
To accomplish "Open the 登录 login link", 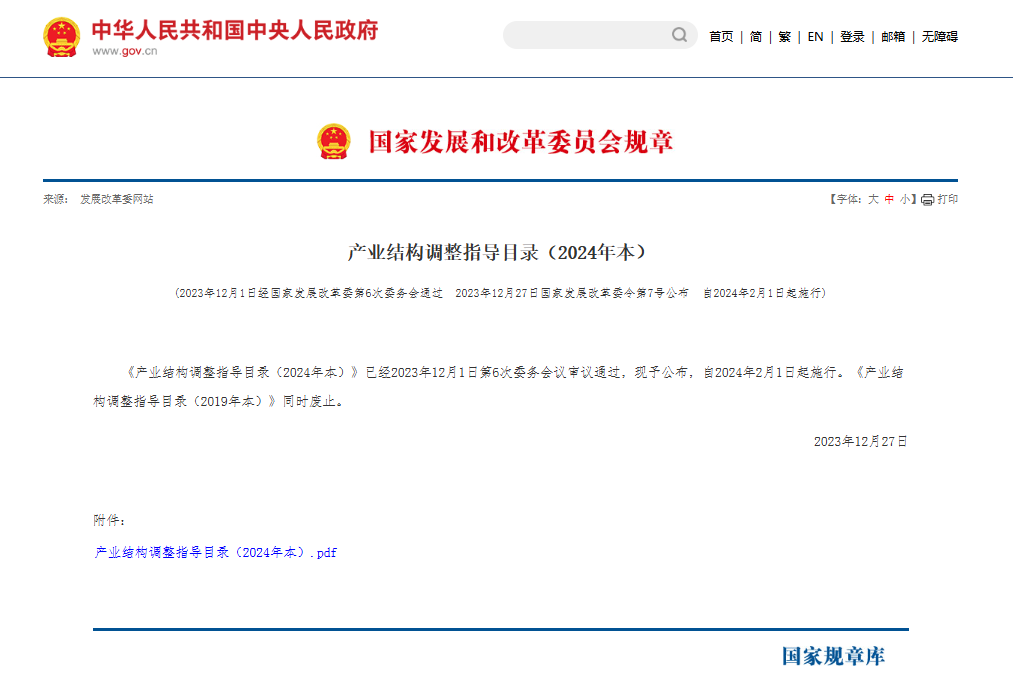I will tap(852, 36).
